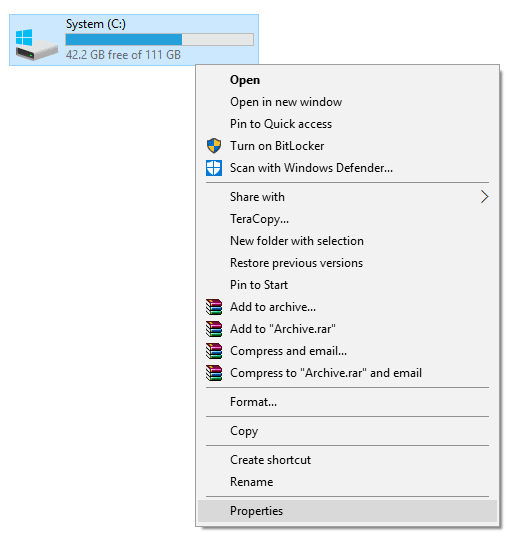Viewport: 520px width, 550px height.
Task: Click the Windows Defender shield icon
Action: coord(214,168)
